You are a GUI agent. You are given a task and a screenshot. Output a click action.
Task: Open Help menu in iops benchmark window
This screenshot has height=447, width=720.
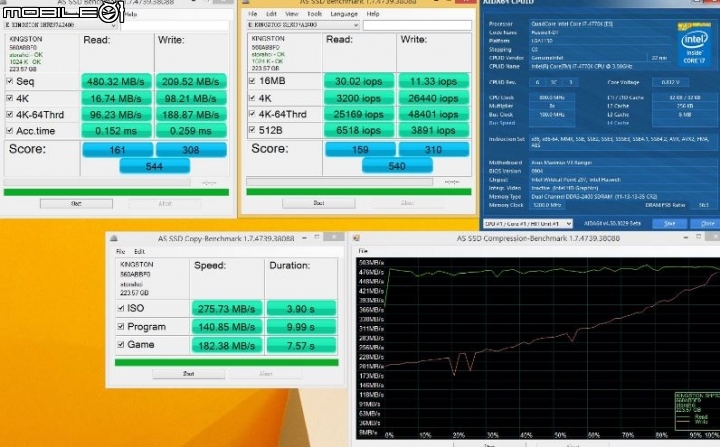pos(373,14)
